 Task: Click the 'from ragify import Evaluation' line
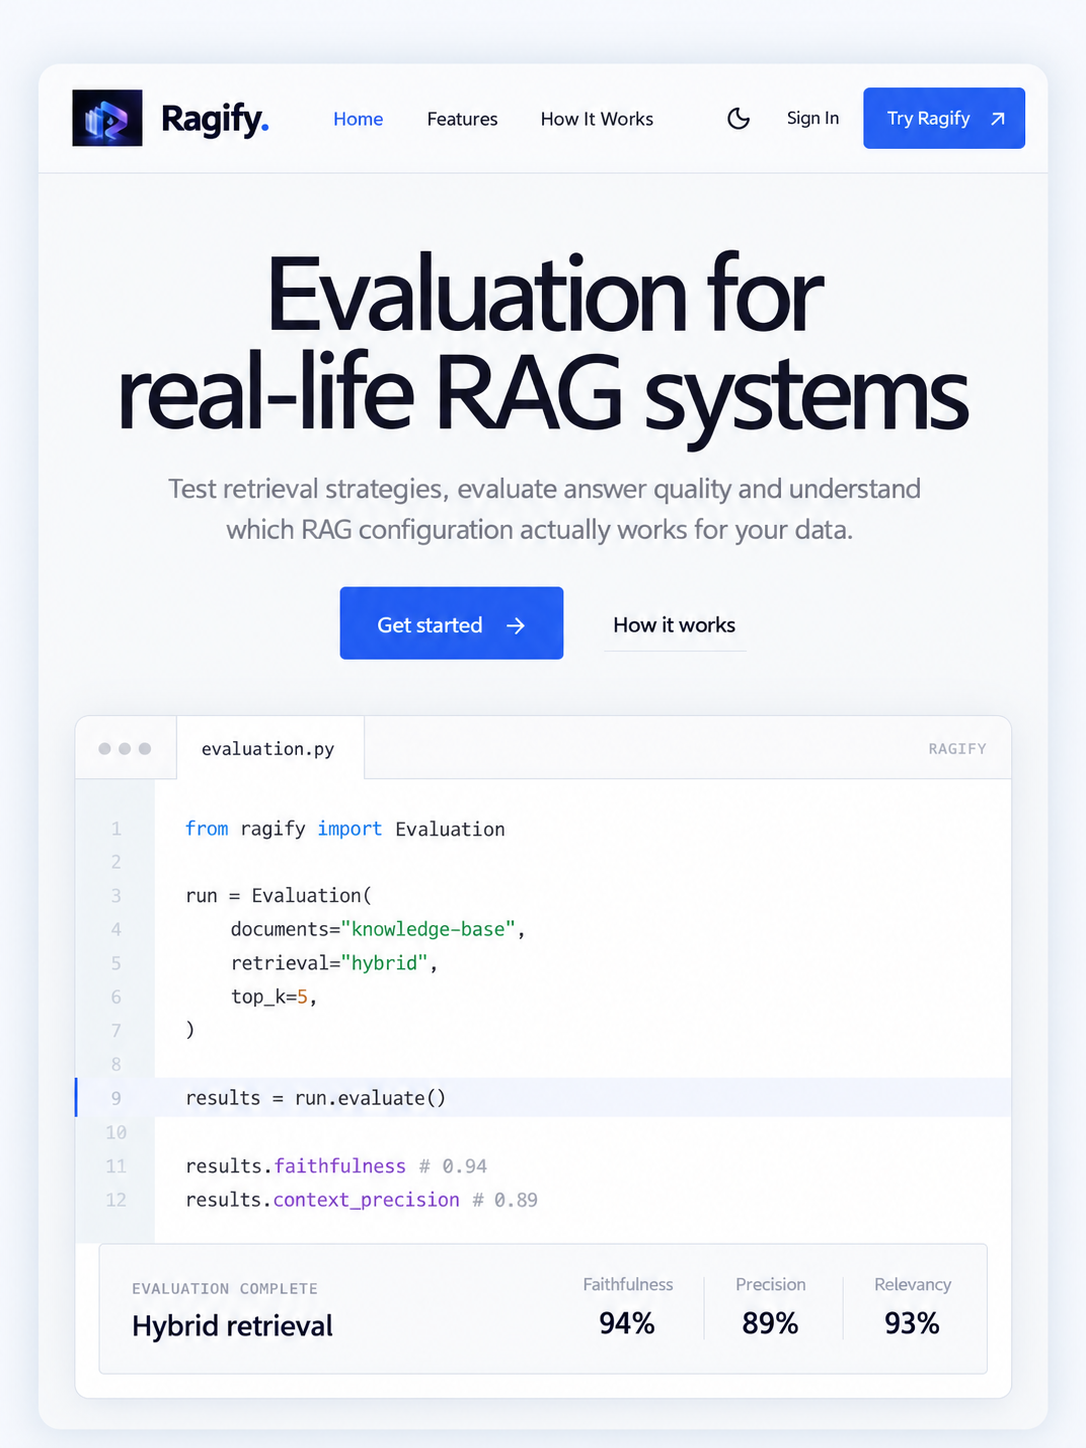click(345, 829)
